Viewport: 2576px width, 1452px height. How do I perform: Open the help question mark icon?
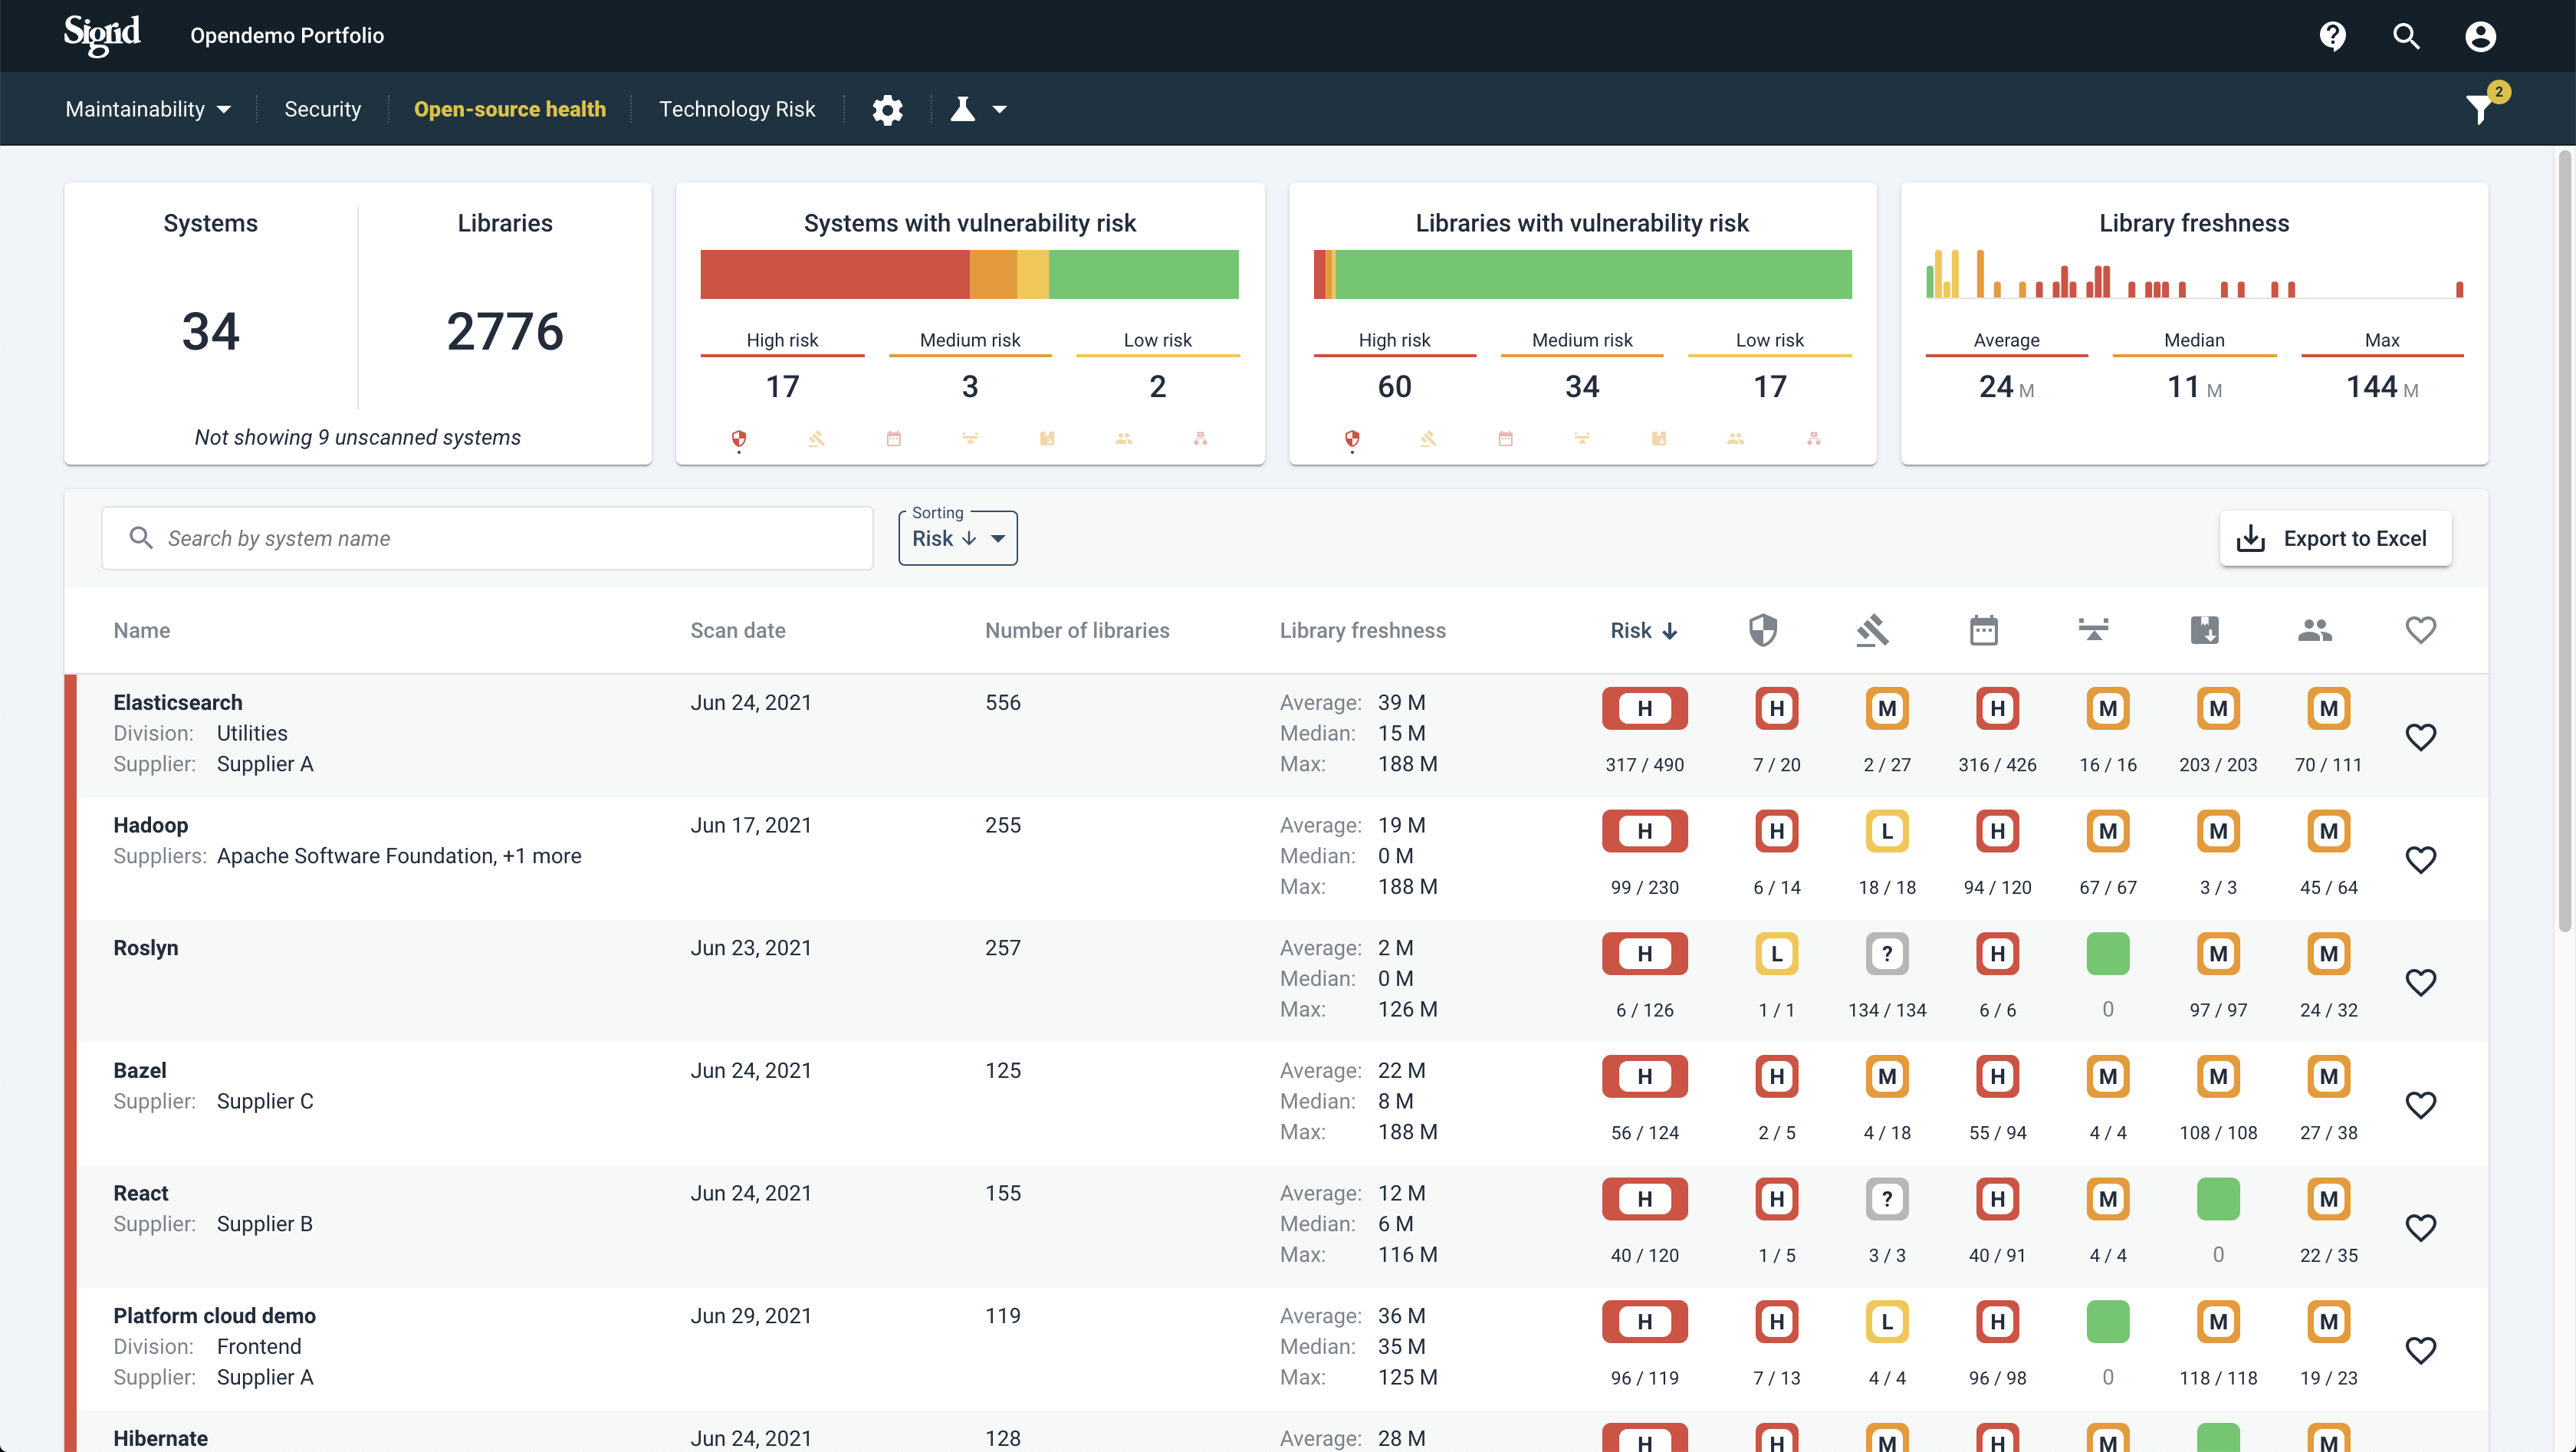click(x=2332, y=36)
